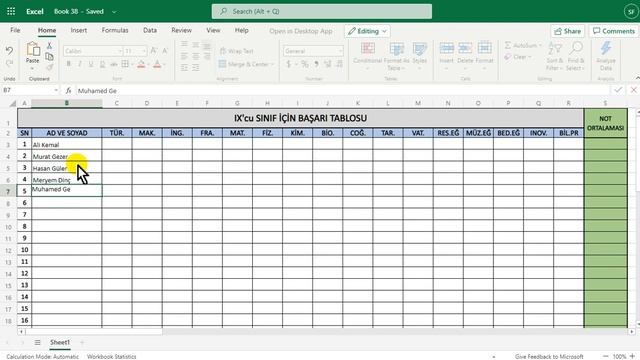Click the zoom out minus icon
The image size is (640, 360).
coord(606,356)
